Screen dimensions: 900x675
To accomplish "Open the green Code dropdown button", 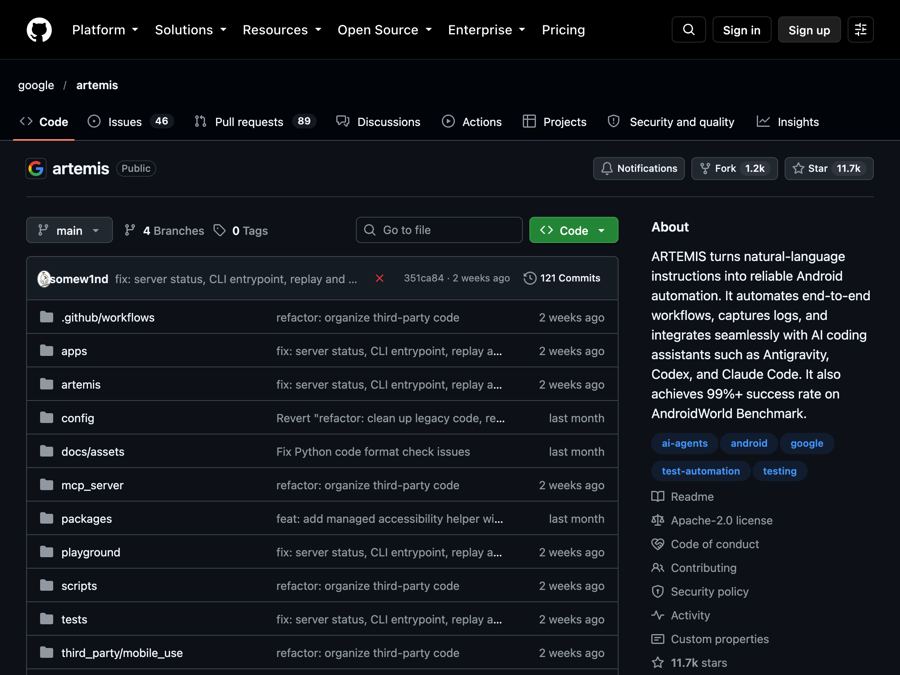I will [573, 230].
